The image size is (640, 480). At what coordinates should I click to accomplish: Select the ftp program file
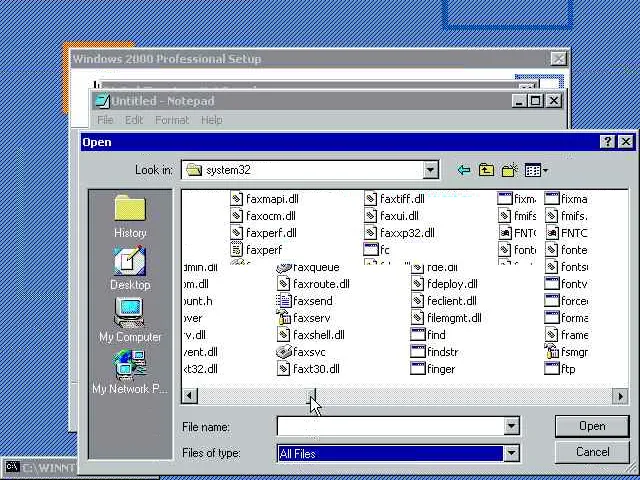click(560, 369)
